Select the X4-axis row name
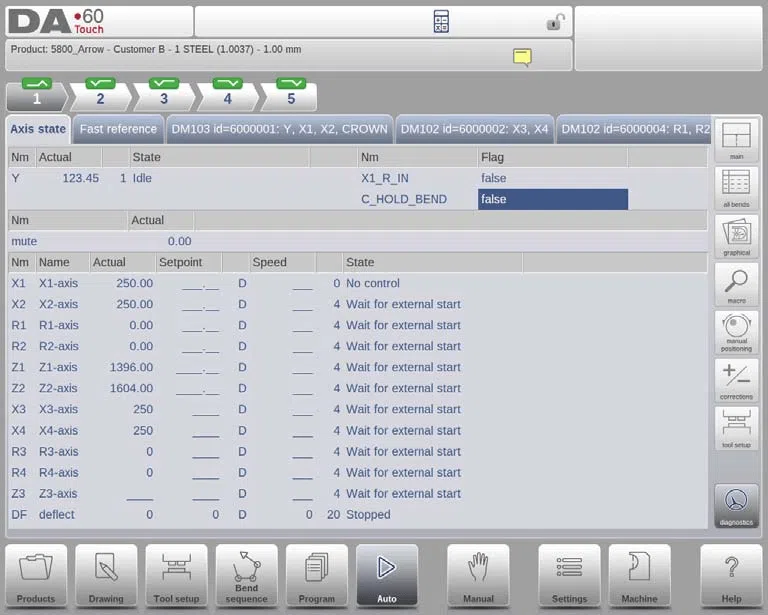The image size is (768, 615). pos(58,431)
